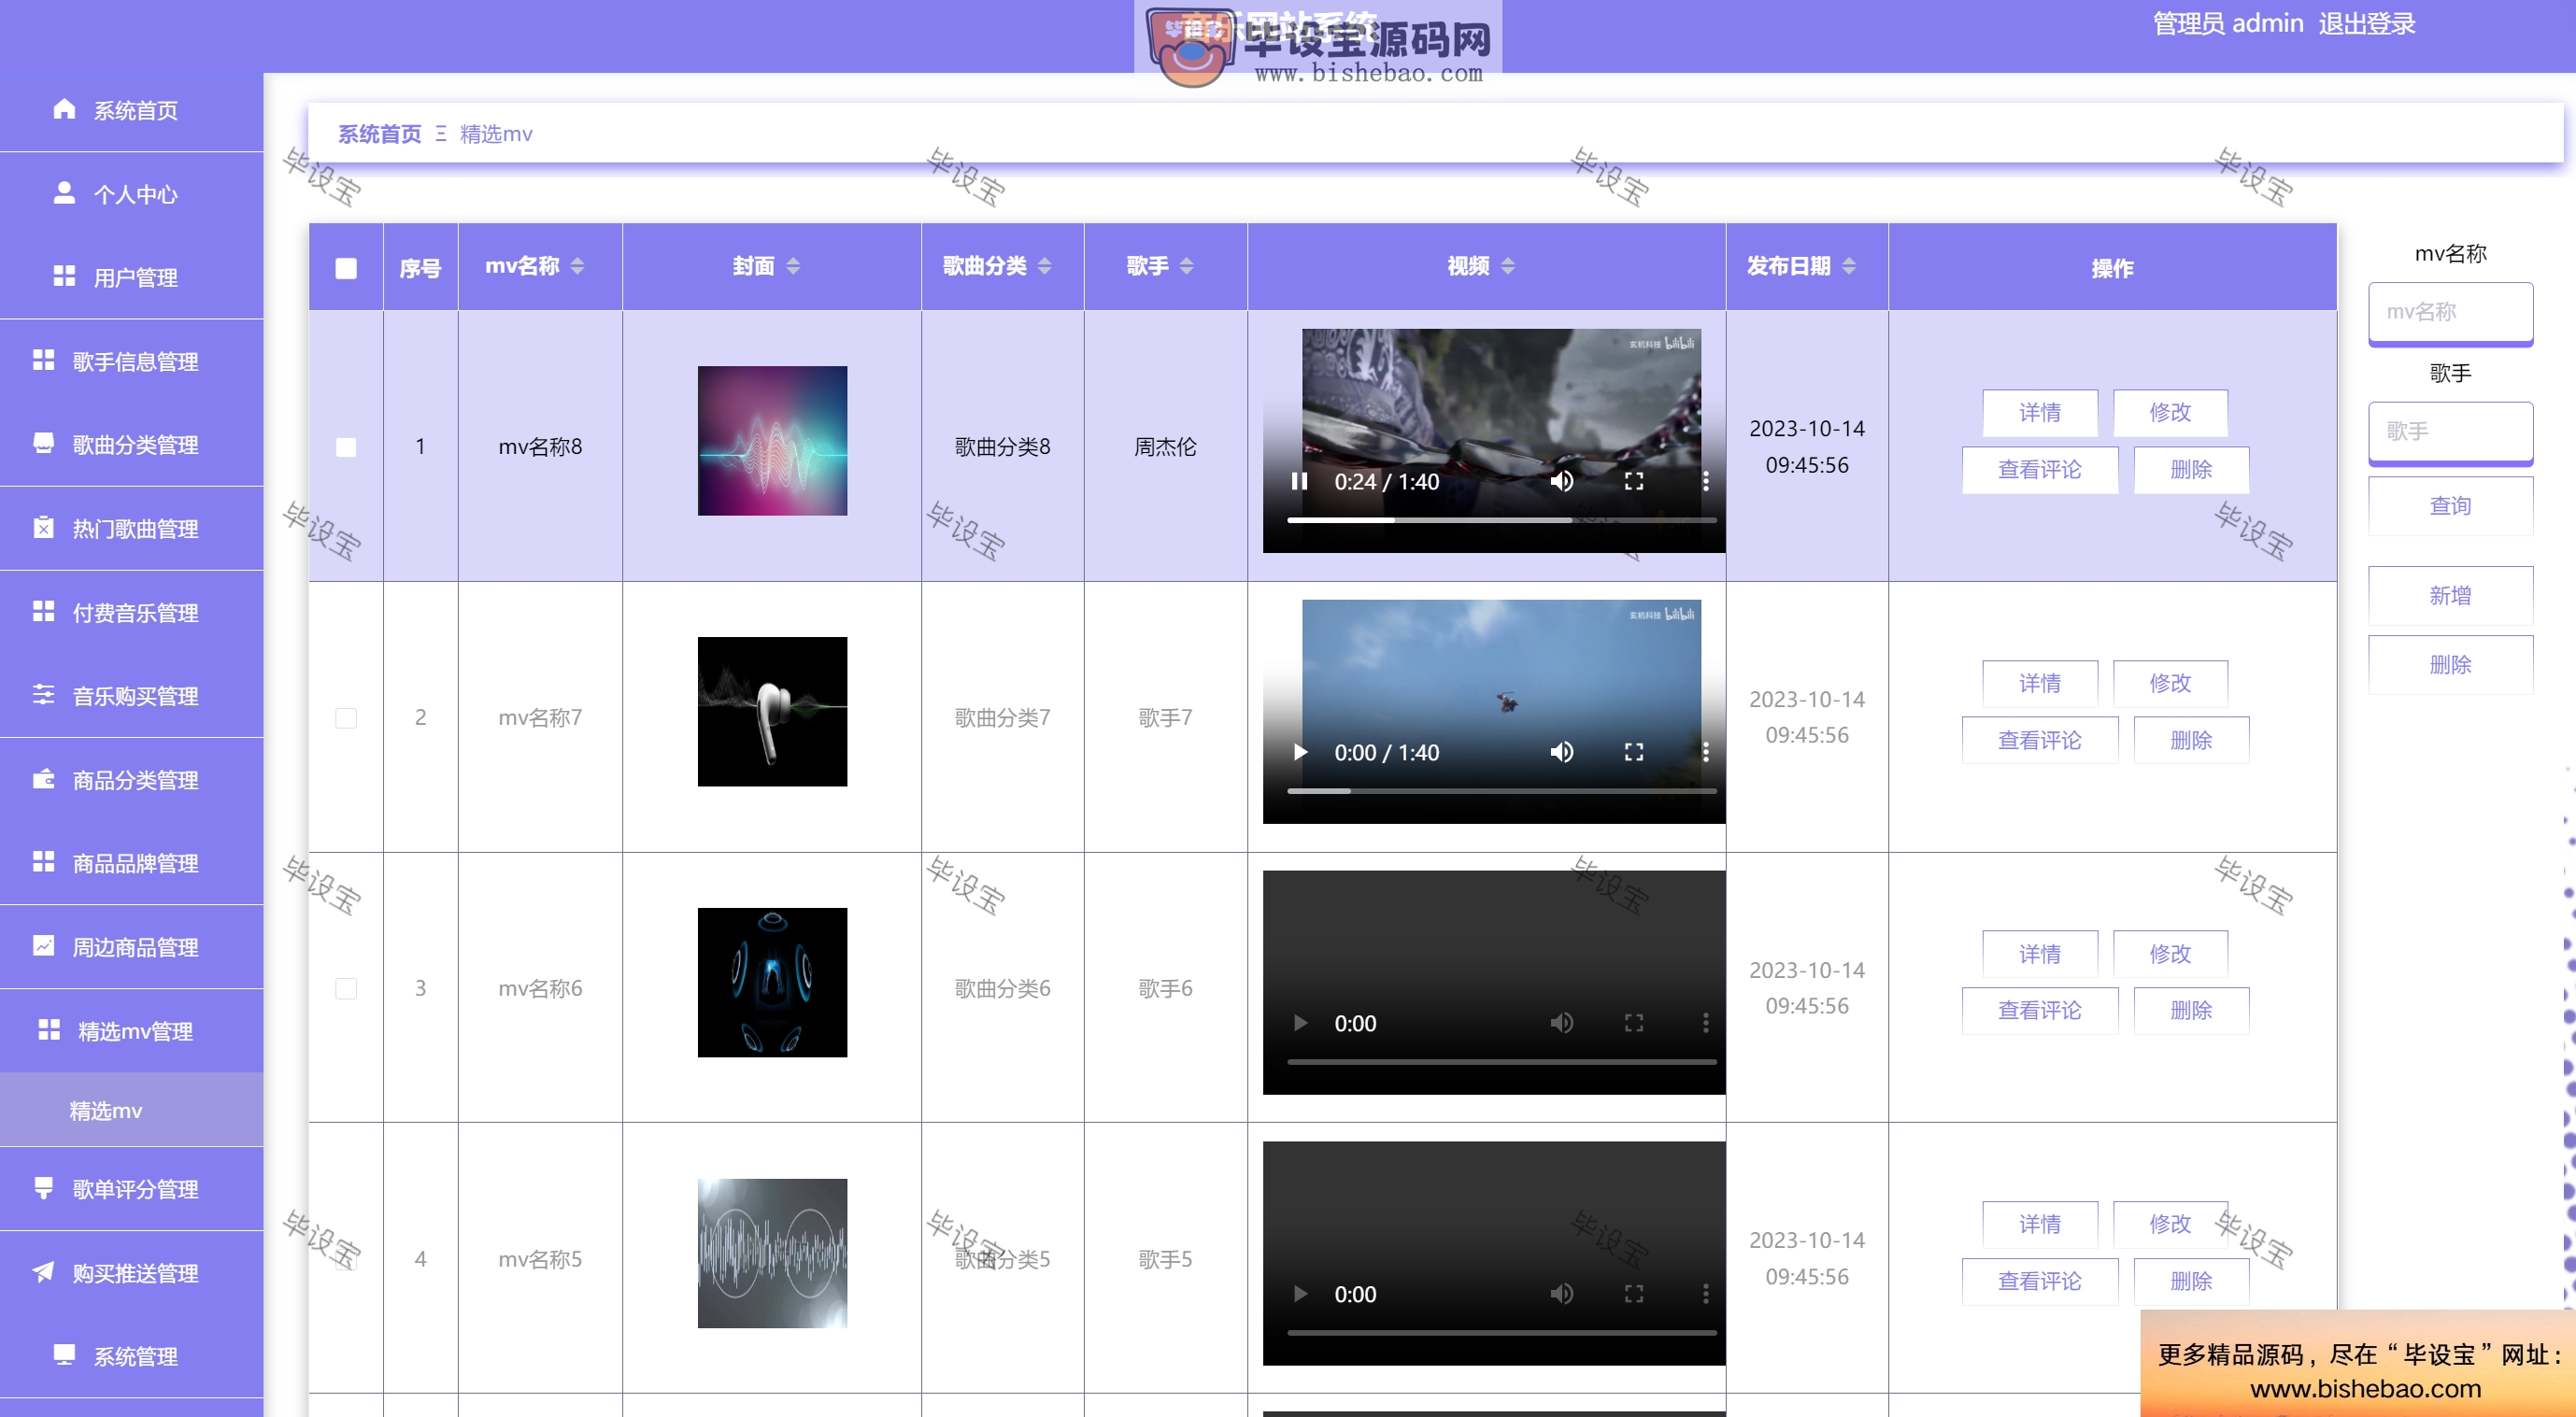Check the row 2 mv名称7 checkbox
2576x1417 pixels.
[346, 718]
